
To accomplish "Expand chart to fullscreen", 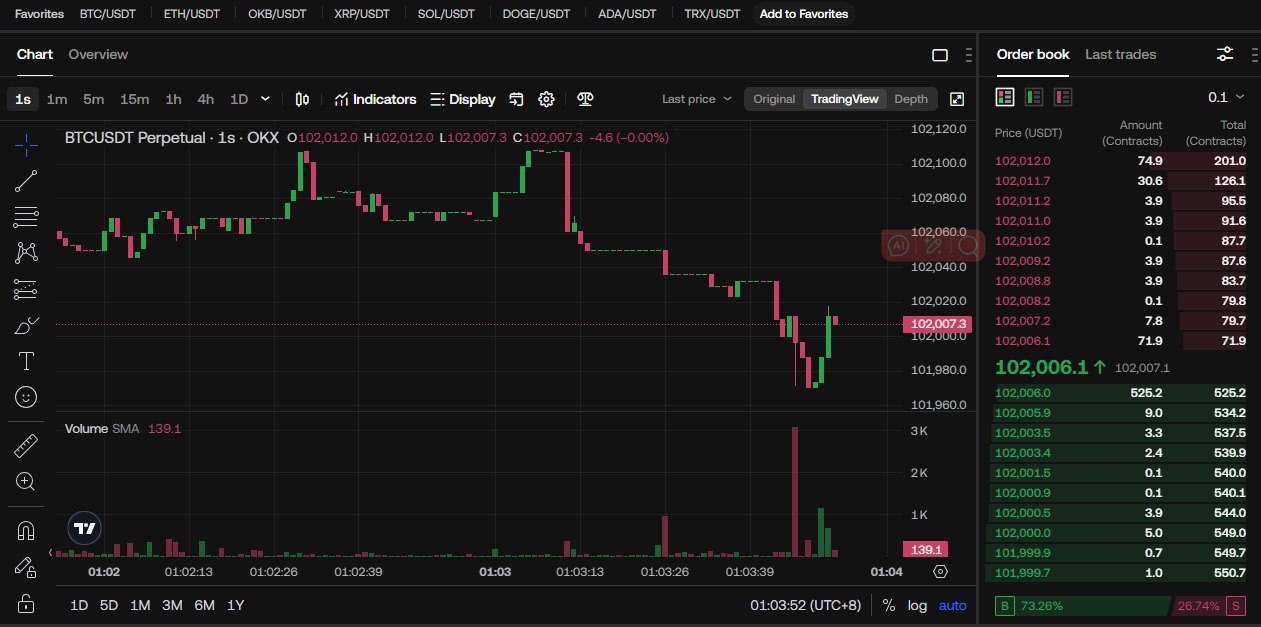I will pyautogui.click(x=957, y=99).
